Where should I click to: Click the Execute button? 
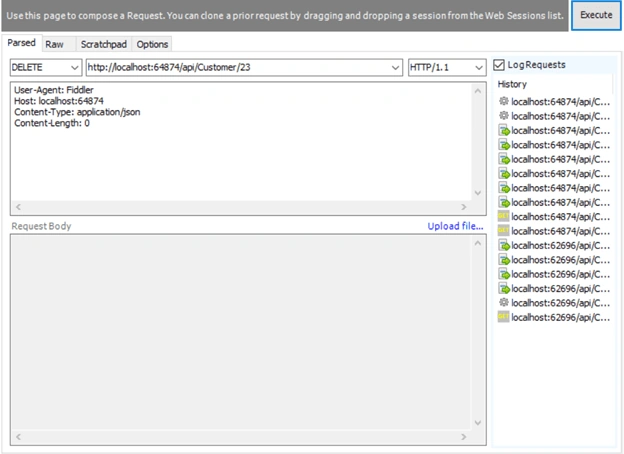[596, 15]
